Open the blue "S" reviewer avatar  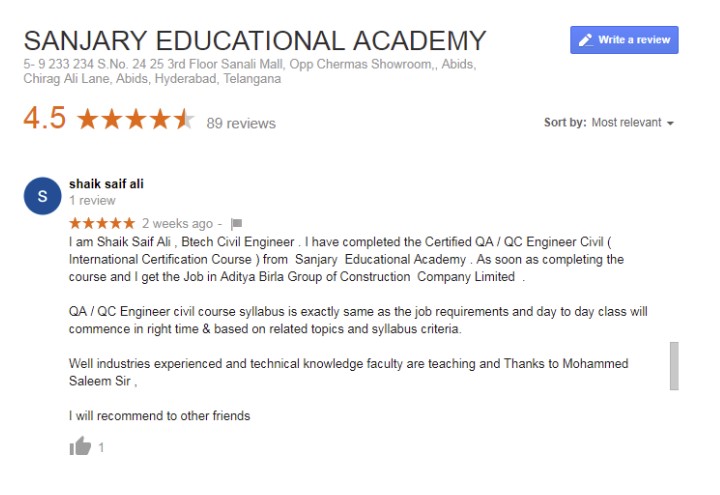click(x=42, y=197)
